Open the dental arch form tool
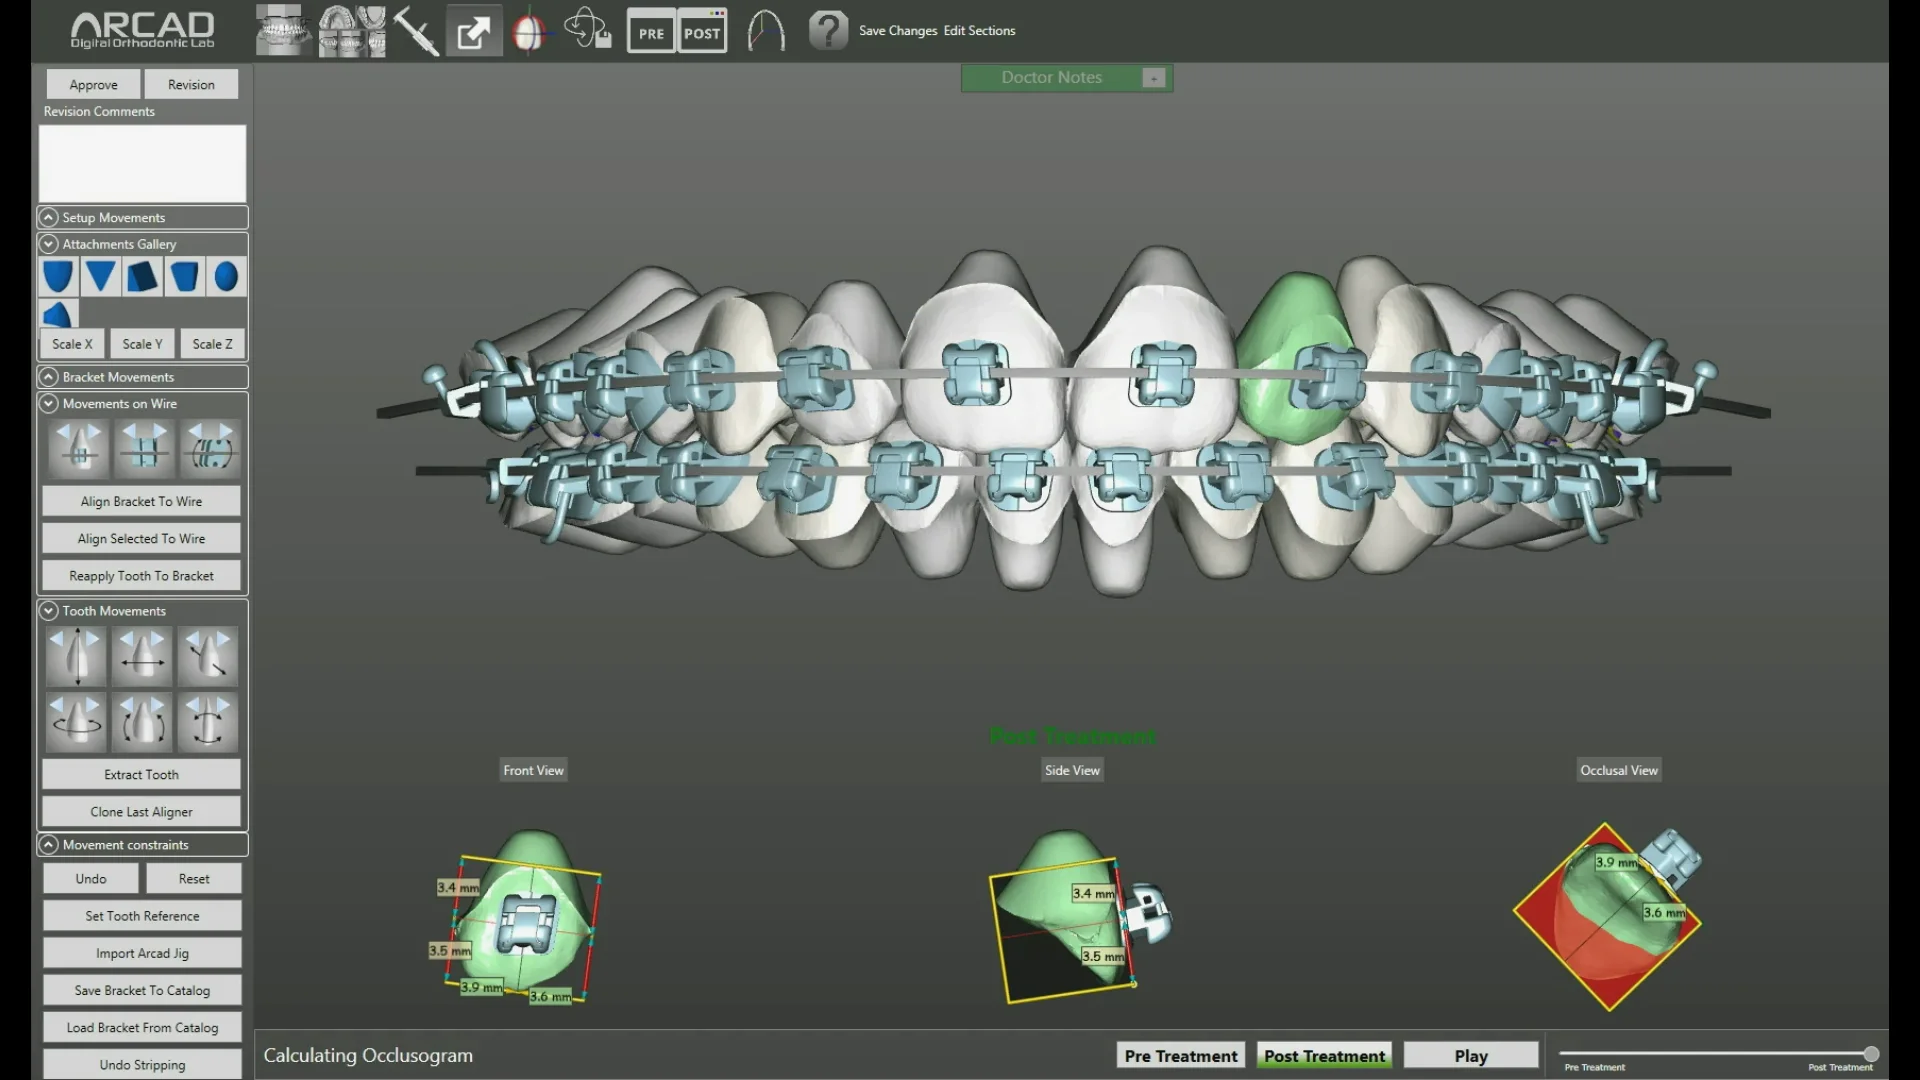 click(765, 30)
